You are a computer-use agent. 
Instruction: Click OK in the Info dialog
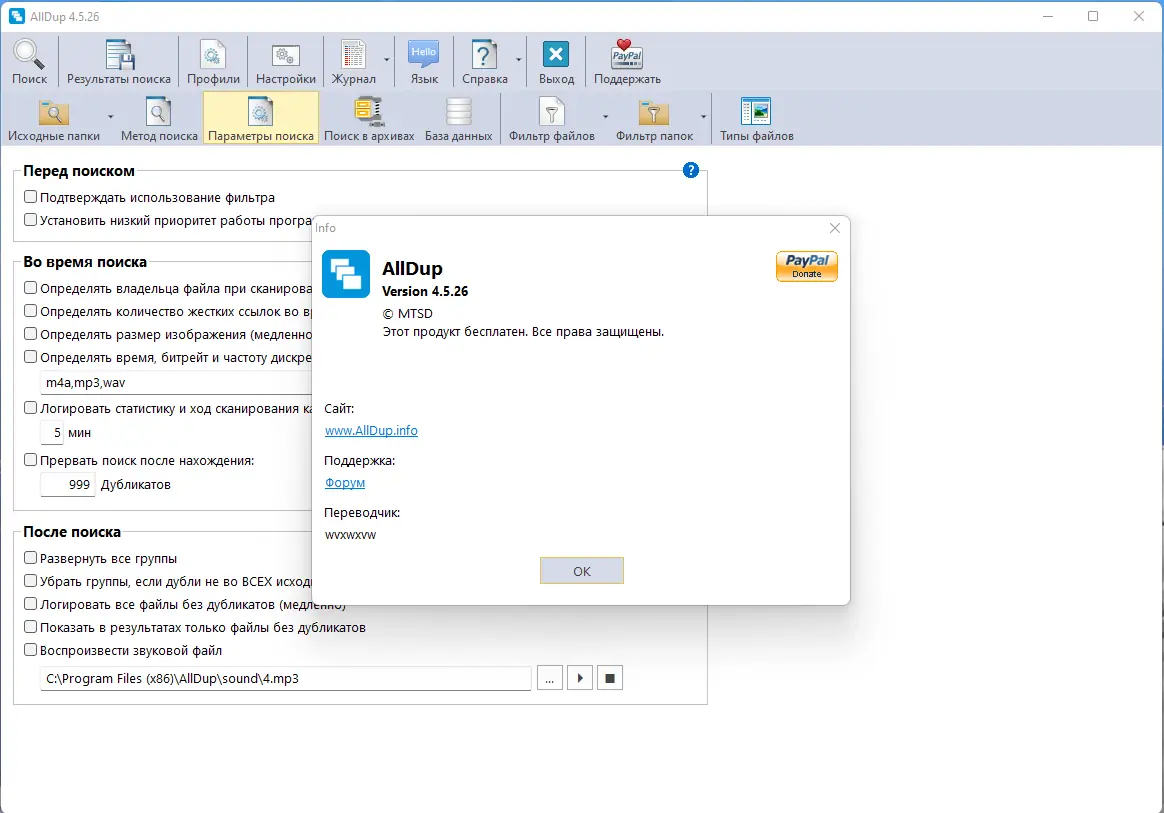(581, 571)
